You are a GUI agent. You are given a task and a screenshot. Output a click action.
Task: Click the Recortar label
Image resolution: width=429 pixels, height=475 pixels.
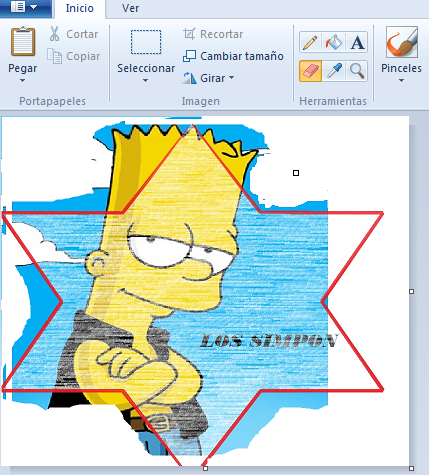(x=221, y=34)
